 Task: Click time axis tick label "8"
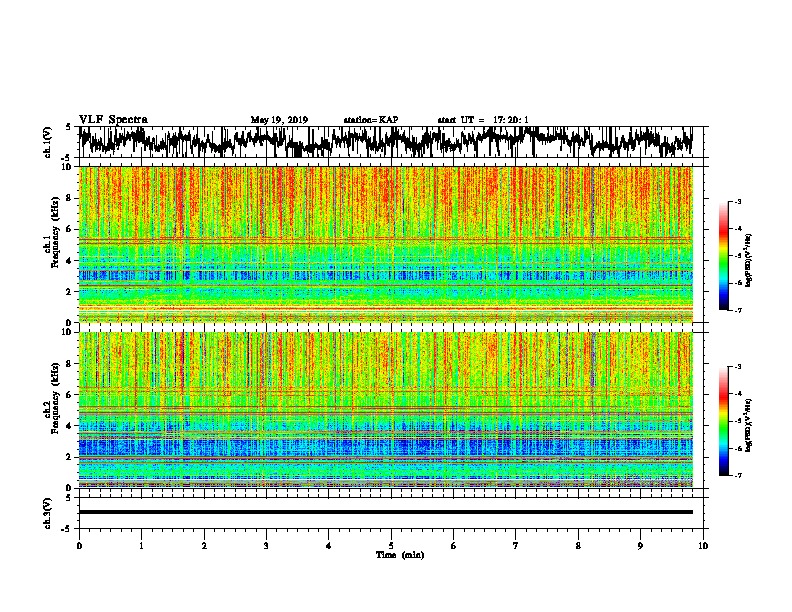[x=578, y=546]
